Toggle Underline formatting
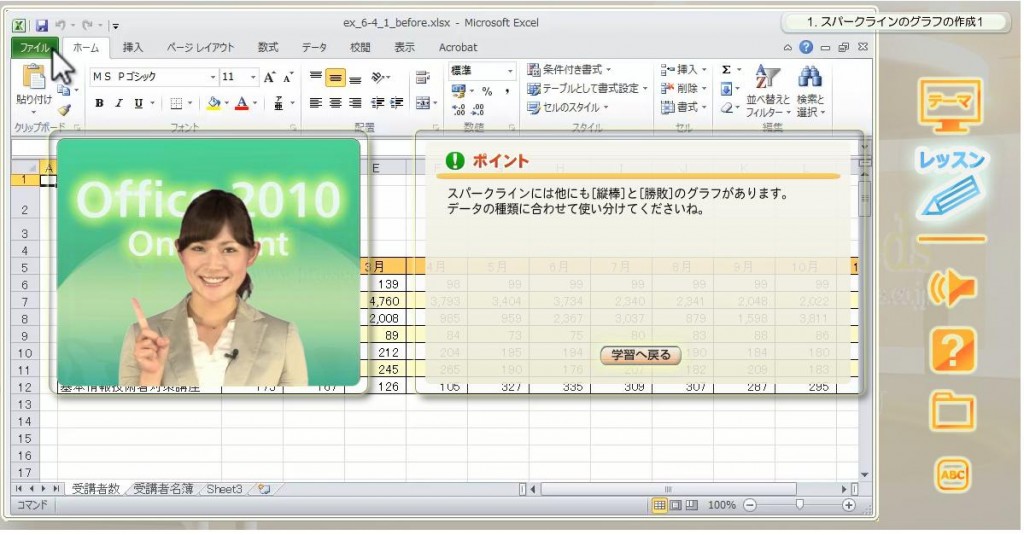The height and width of the screenshot is (535, 1024). [138, 103]
